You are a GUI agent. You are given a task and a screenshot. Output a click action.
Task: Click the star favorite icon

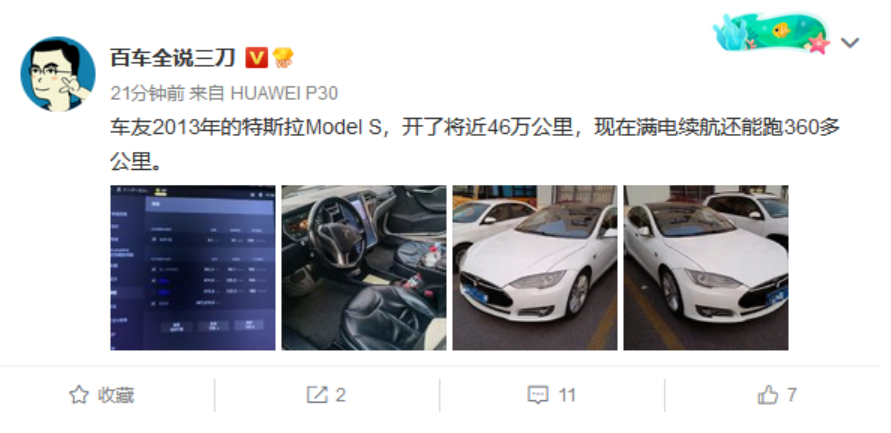tap(79, 395)
